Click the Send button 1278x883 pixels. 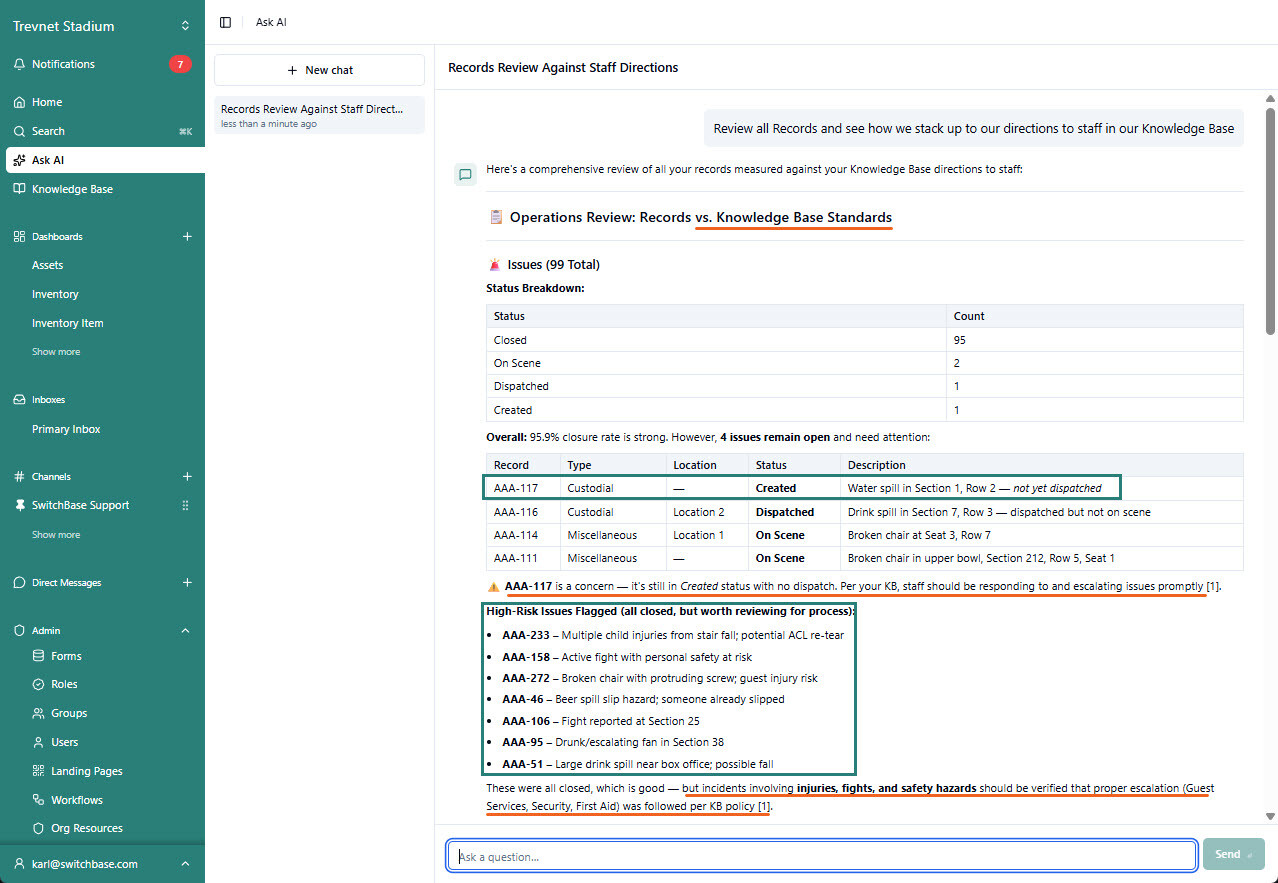pyautogui.click(x=1233, y=855)
